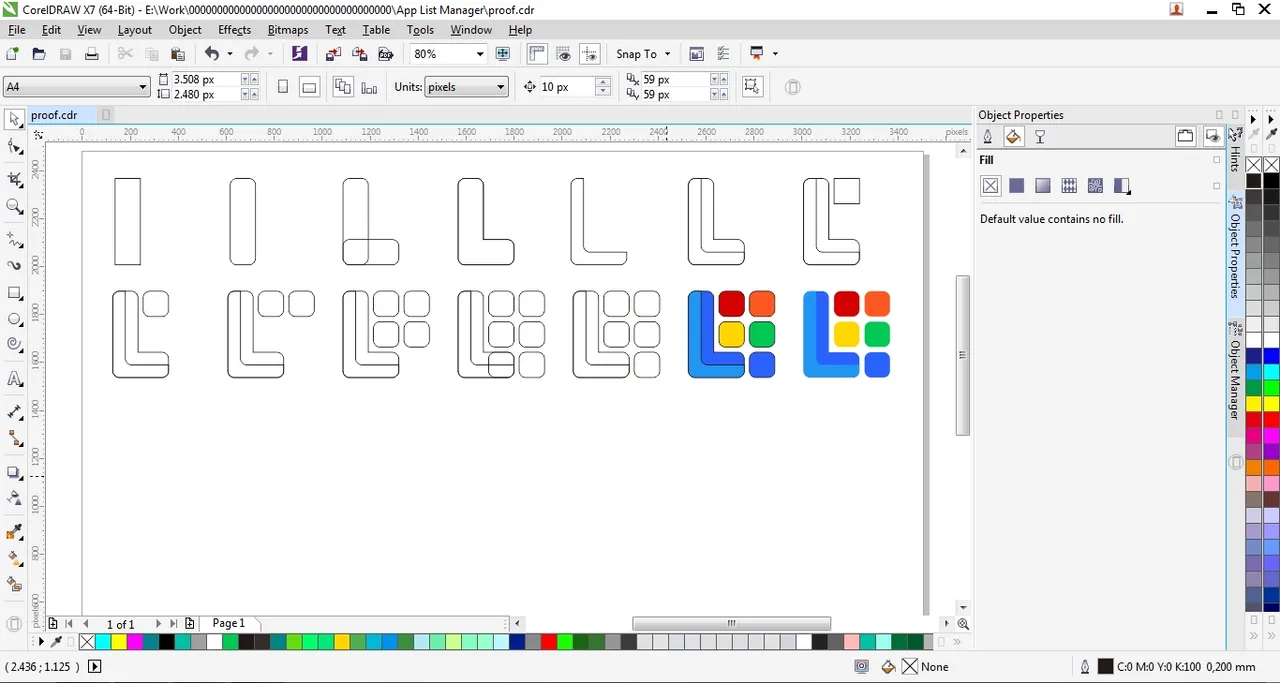Open the Units pixels dropdown
This screenshot has height=683, width=1280.
(500, 87)
